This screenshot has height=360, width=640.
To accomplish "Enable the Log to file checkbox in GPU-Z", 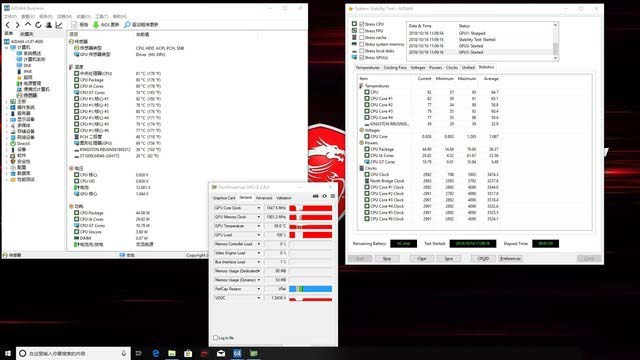I will pyautogui.click(x=216, y=338).
